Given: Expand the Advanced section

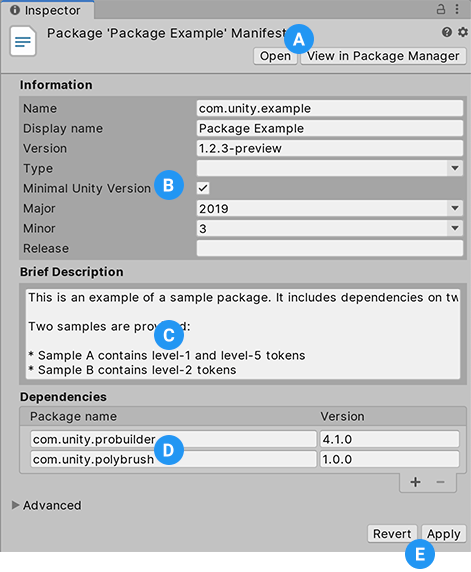Looking at the screenshot, I should pos(15,505).
